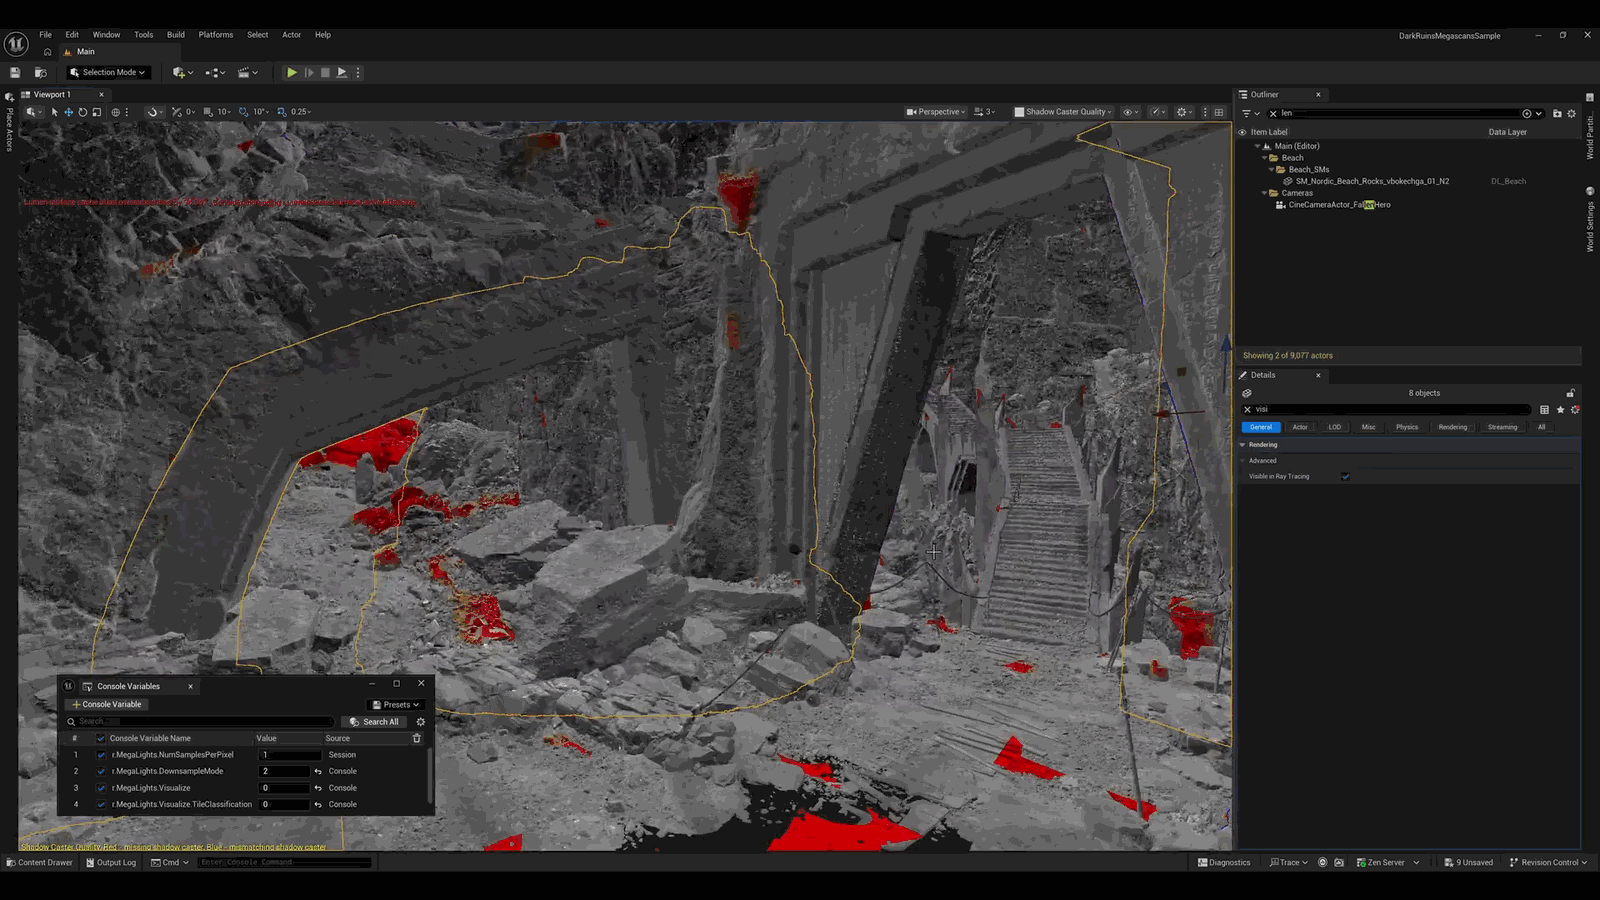The width and height of the screenshot is (1600, 900).
Task: Click the Enter Console Command input field
Action: [285, 862]
